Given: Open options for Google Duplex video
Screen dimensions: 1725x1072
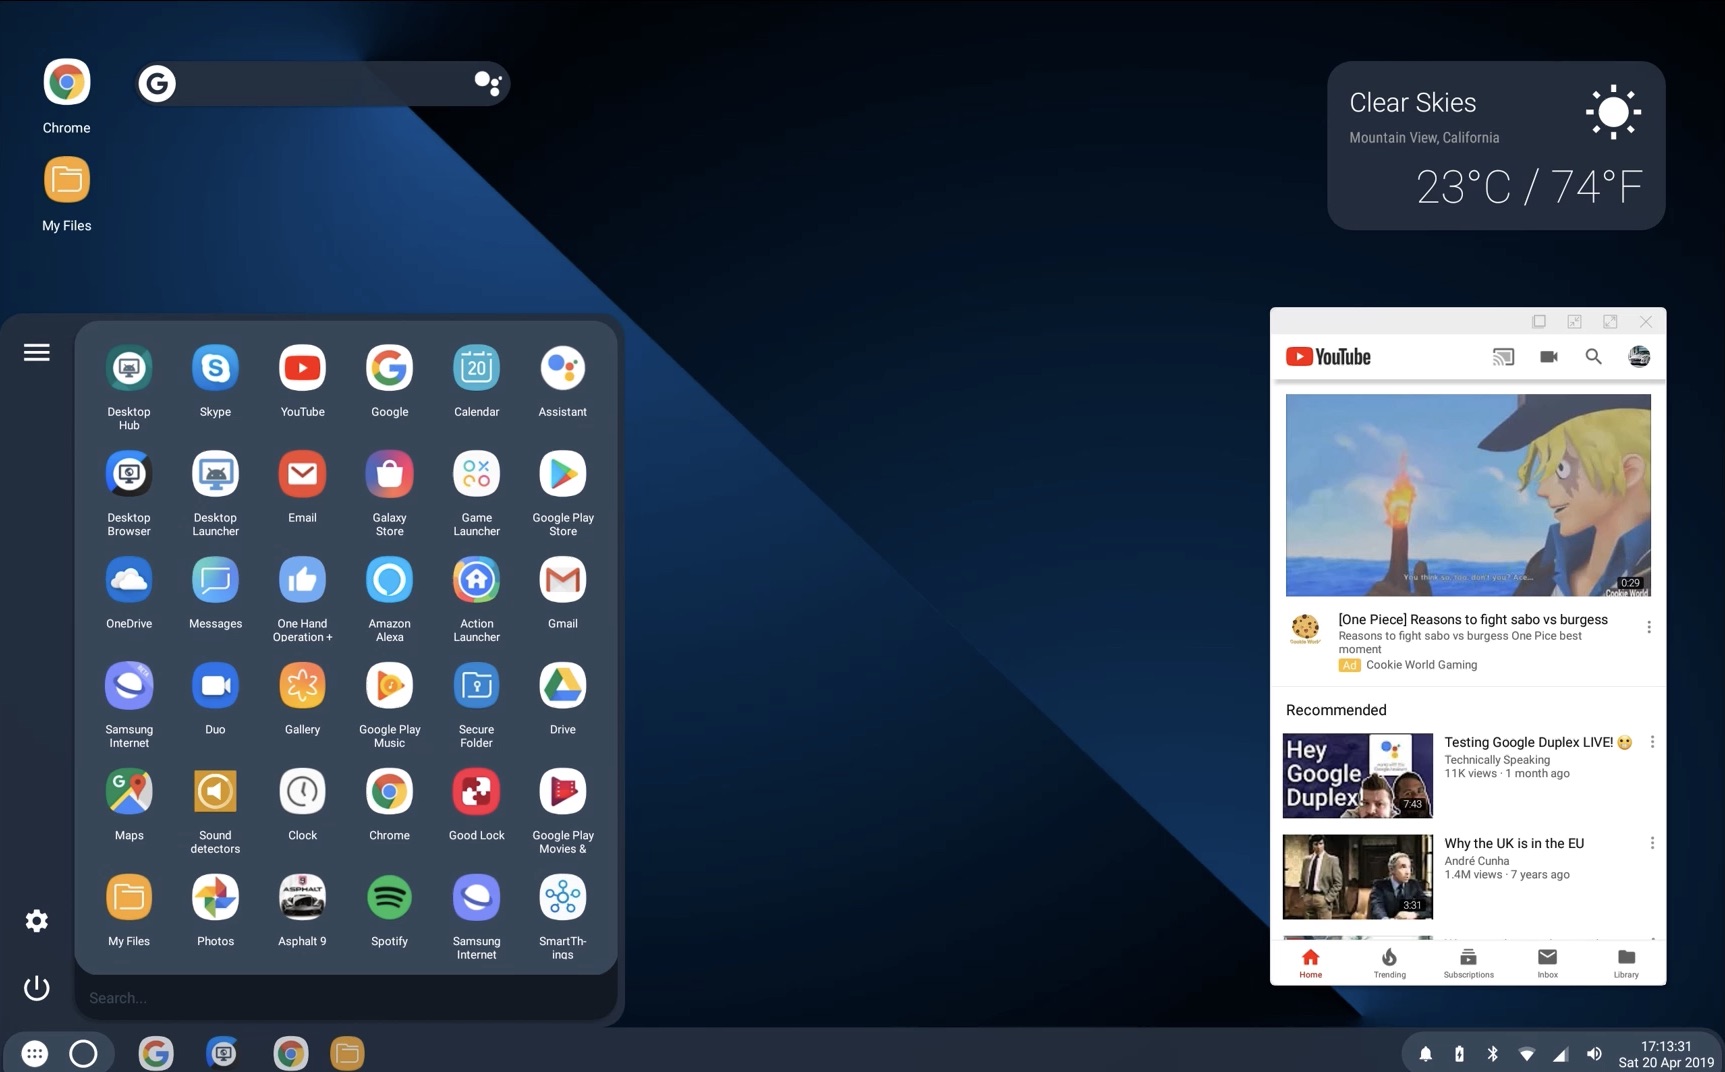Looking at the screenshot, I should [1652, 742].
